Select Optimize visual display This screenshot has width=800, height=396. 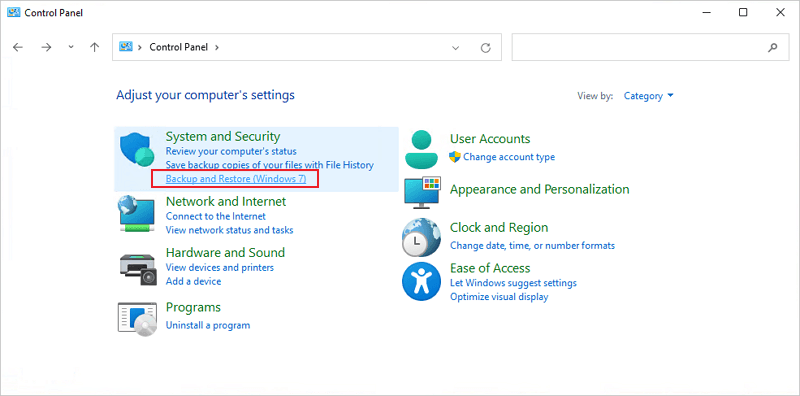[x=499, y=296]
